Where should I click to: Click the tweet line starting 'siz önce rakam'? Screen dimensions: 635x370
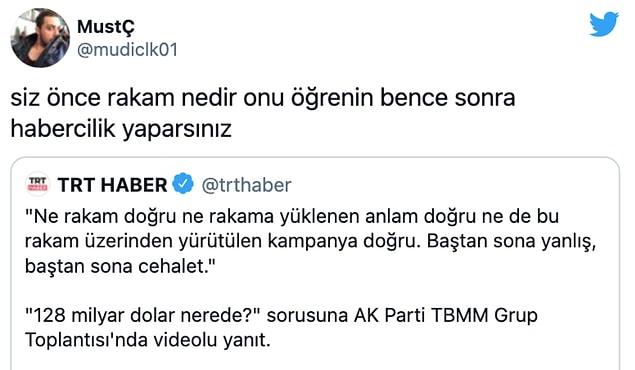pyautogui.click(x=263, y=98)
